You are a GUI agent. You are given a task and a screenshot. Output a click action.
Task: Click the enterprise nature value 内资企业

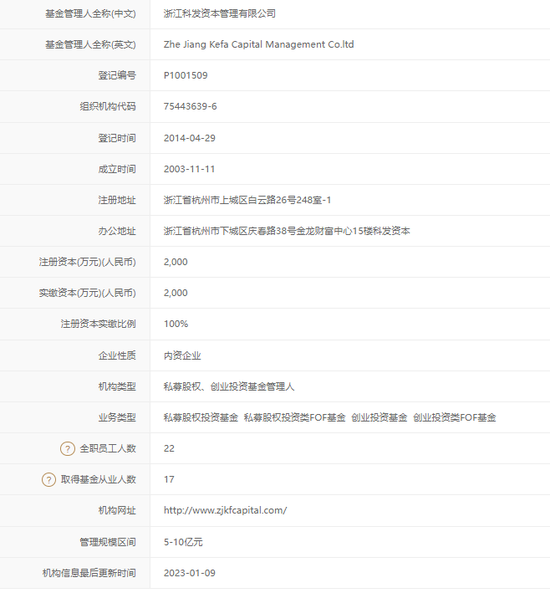(x=182, y=356)
